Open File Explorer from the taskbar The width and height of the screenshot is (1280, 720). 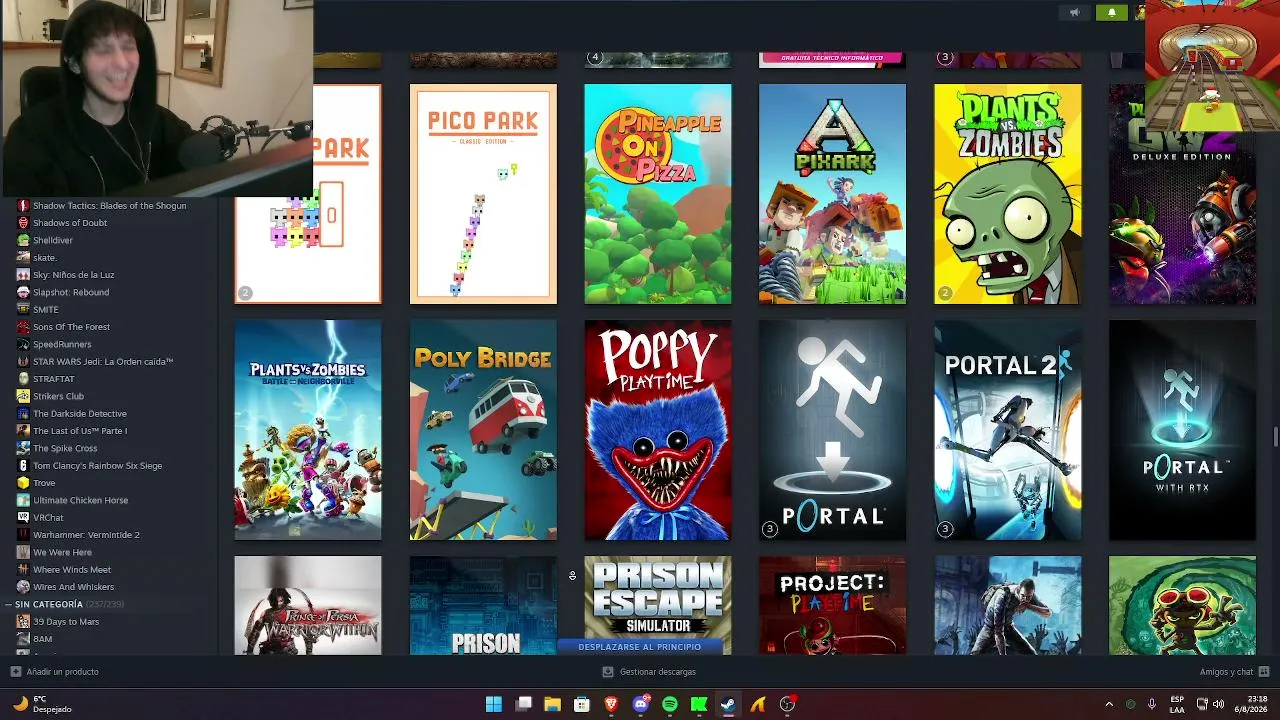pos(552,704)
